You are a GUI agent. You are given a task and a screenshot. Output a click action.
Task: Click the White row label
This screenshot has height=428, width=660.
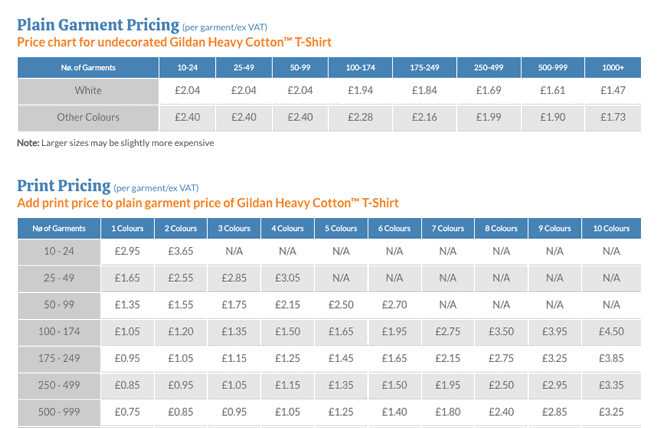click(88, 90)
